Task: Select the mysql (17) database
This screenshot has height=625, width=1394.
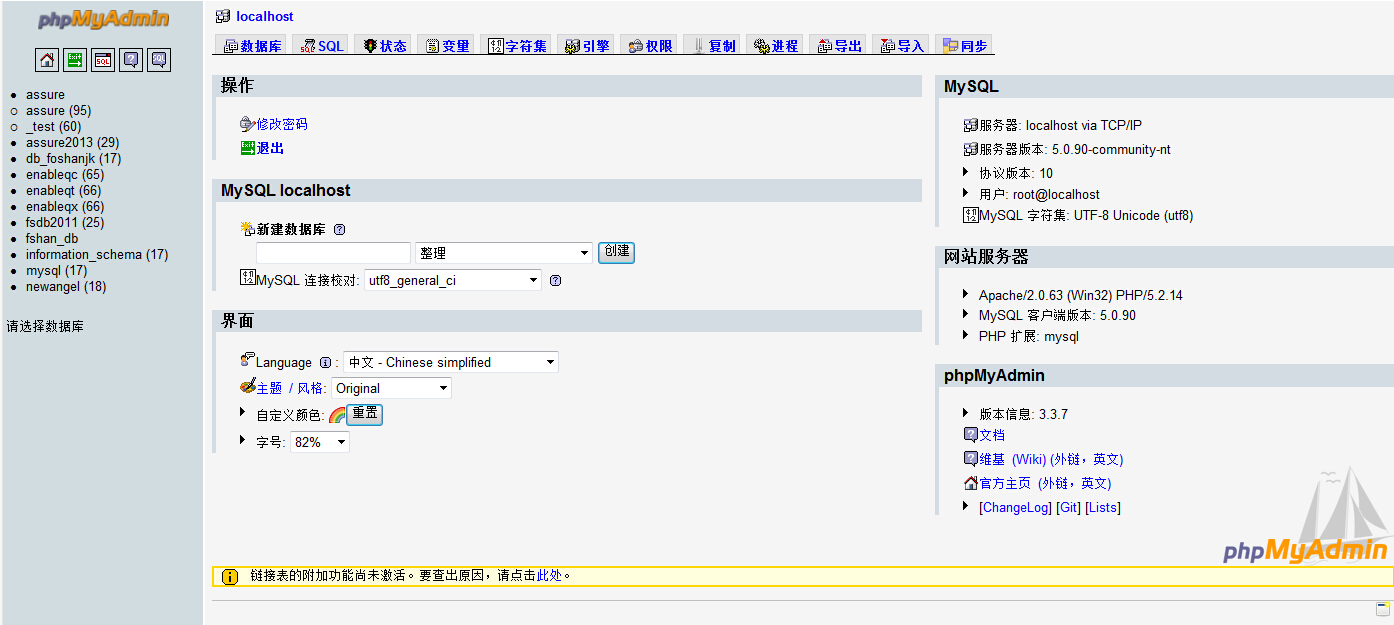Action: pyautogui.click(x=56, y=271)
